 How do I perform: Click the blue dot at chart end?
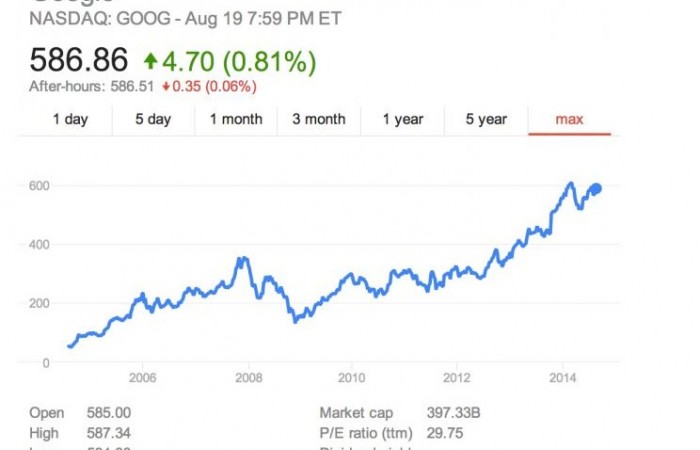[596, 189]
